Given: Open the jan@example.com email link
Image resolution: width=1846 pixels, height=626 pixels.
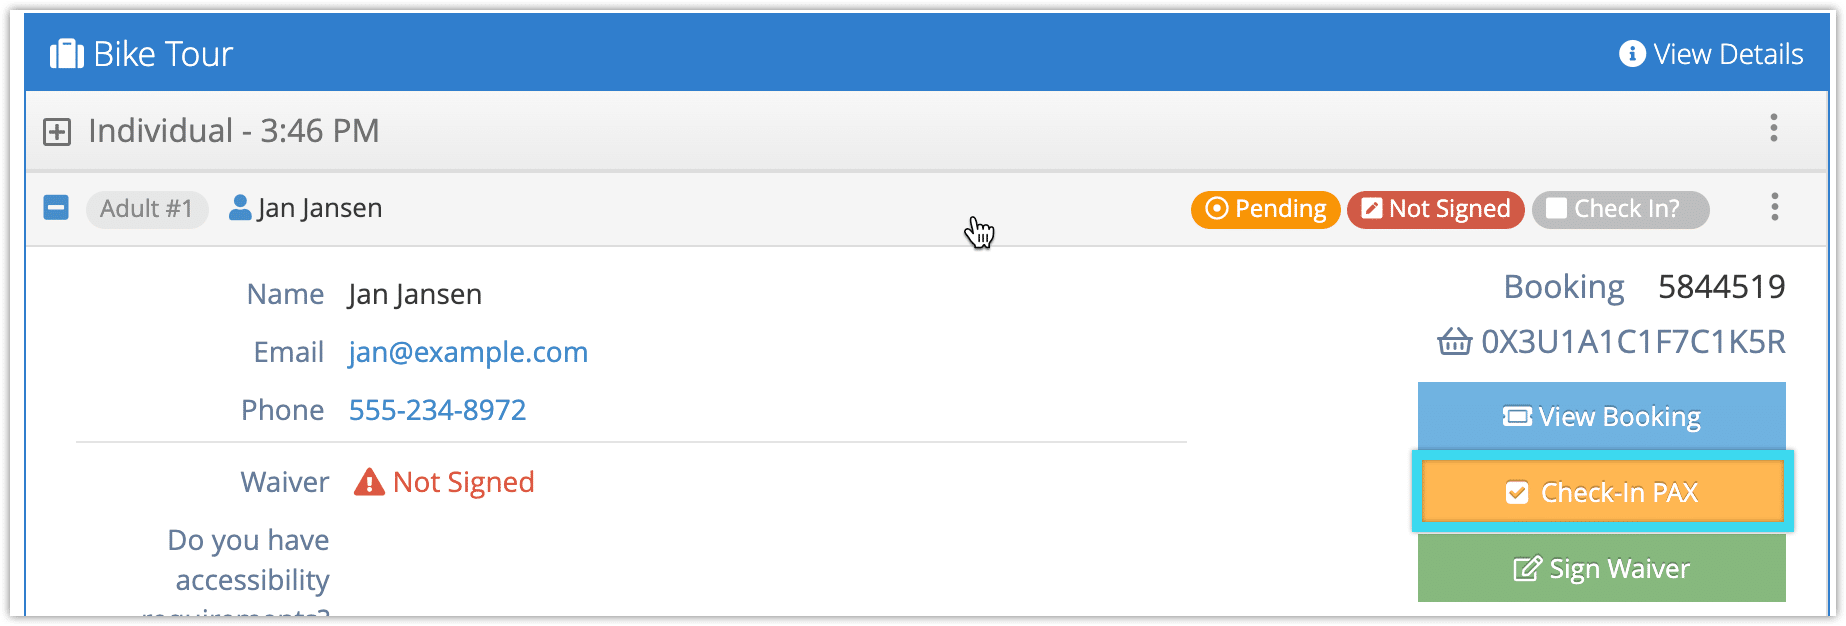Looking at the screenshot, I should pyautogui.click(x=468, y=352).
